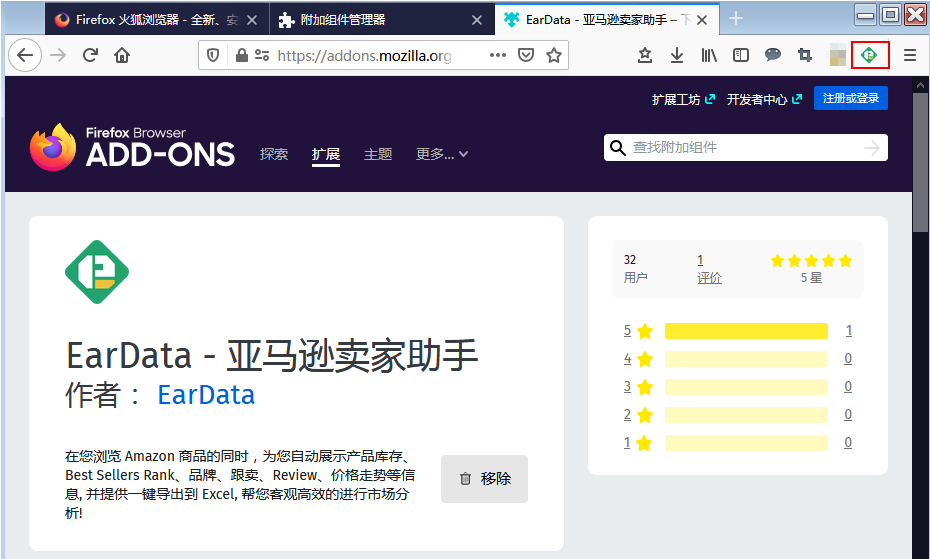Click the 移除 button
This screenshot has width=930, height=559.
click(484, 478)
